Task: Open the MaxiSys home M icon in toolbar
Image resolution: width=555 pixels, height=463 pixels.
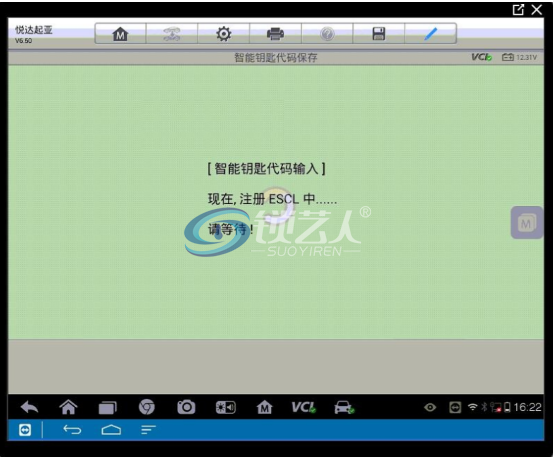Action: pyautogui.click(x=120, y=34)
